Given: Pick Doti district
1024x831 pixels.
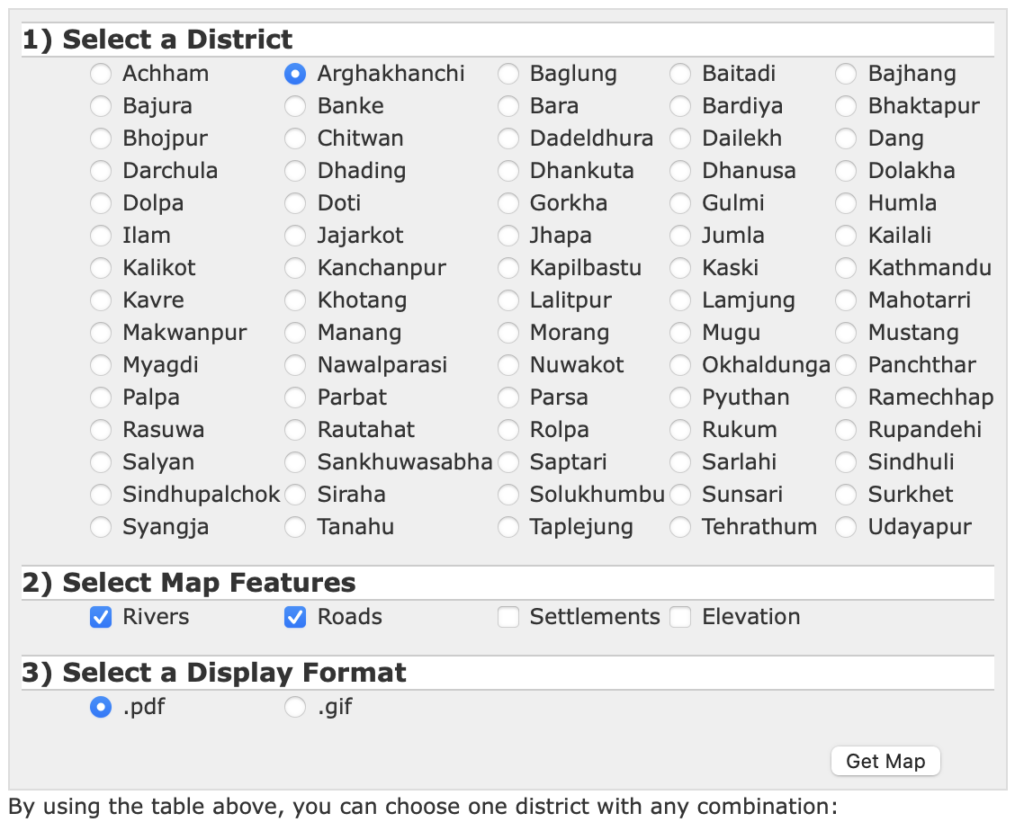Looking at the screenshot, I should point(295,203).
